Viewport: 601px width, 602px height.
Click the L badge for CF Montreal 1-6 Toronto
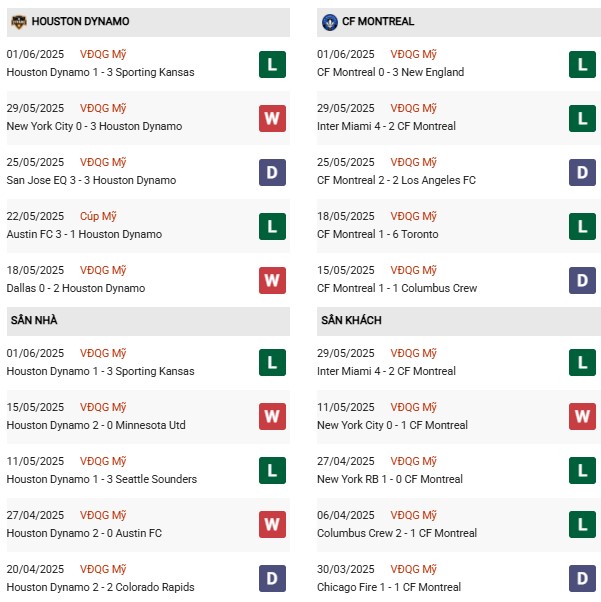pos(582,227)
